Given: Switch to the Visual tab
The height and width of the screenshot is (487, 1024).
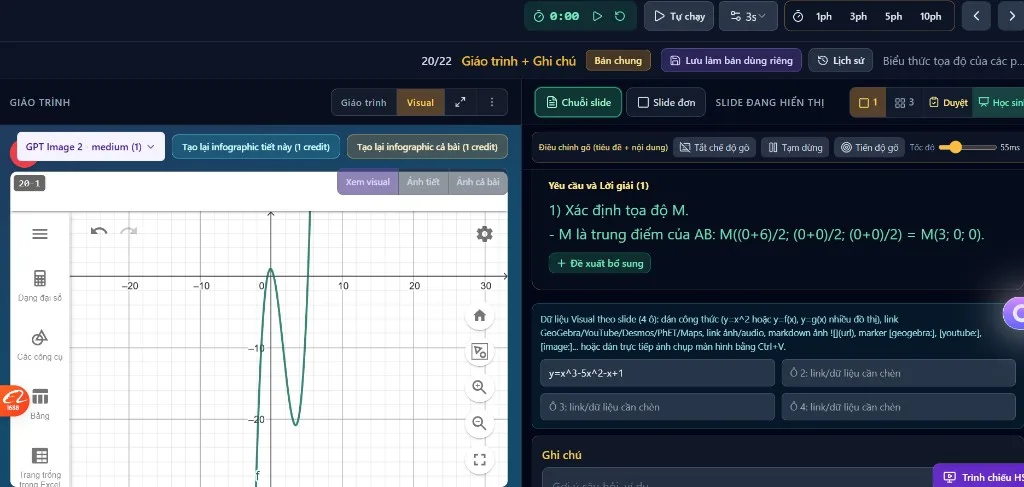Looking at the screenshot, I should pyautogui.click(x=421, y=102).
